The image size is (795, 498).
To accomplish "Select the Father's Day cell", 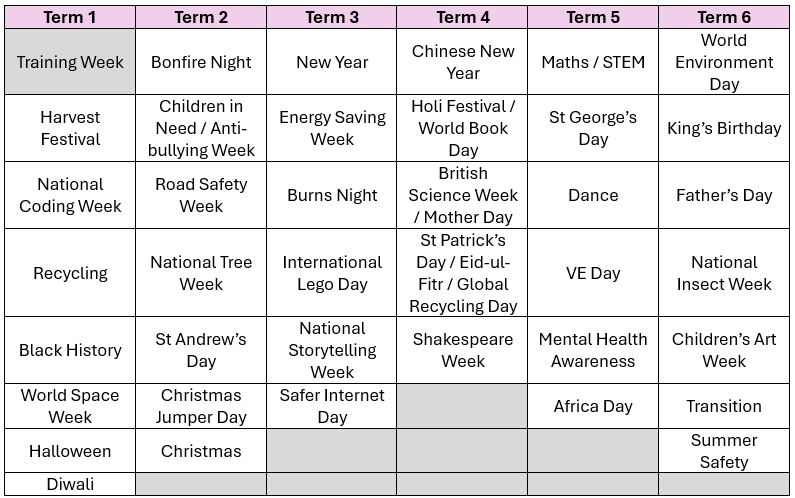I will click(724, 195).
